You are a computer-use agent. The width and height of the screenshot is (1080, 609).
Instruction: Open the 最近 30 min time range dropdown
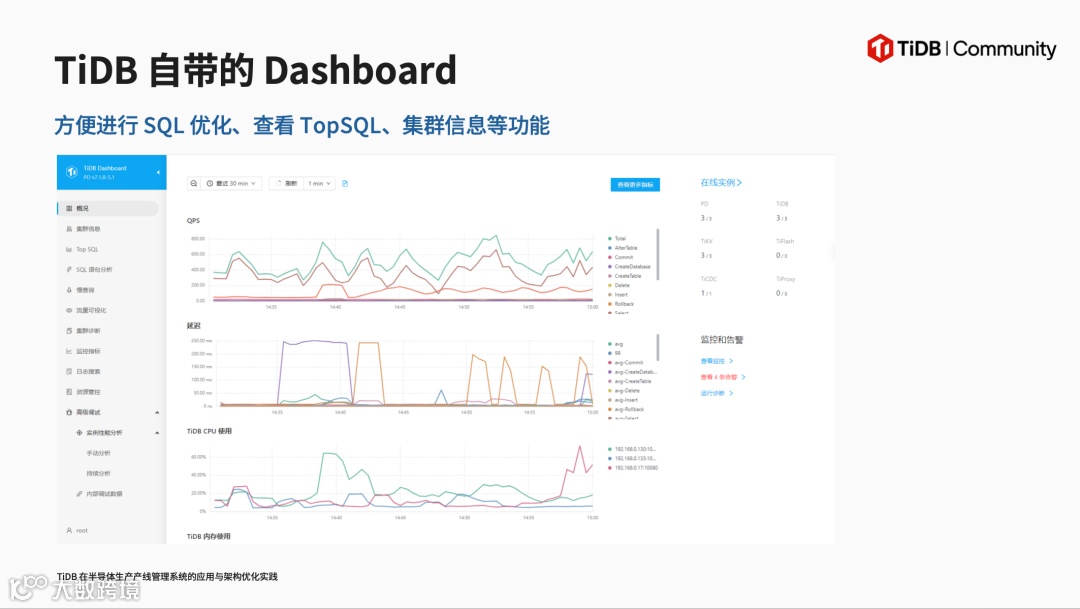231,183
